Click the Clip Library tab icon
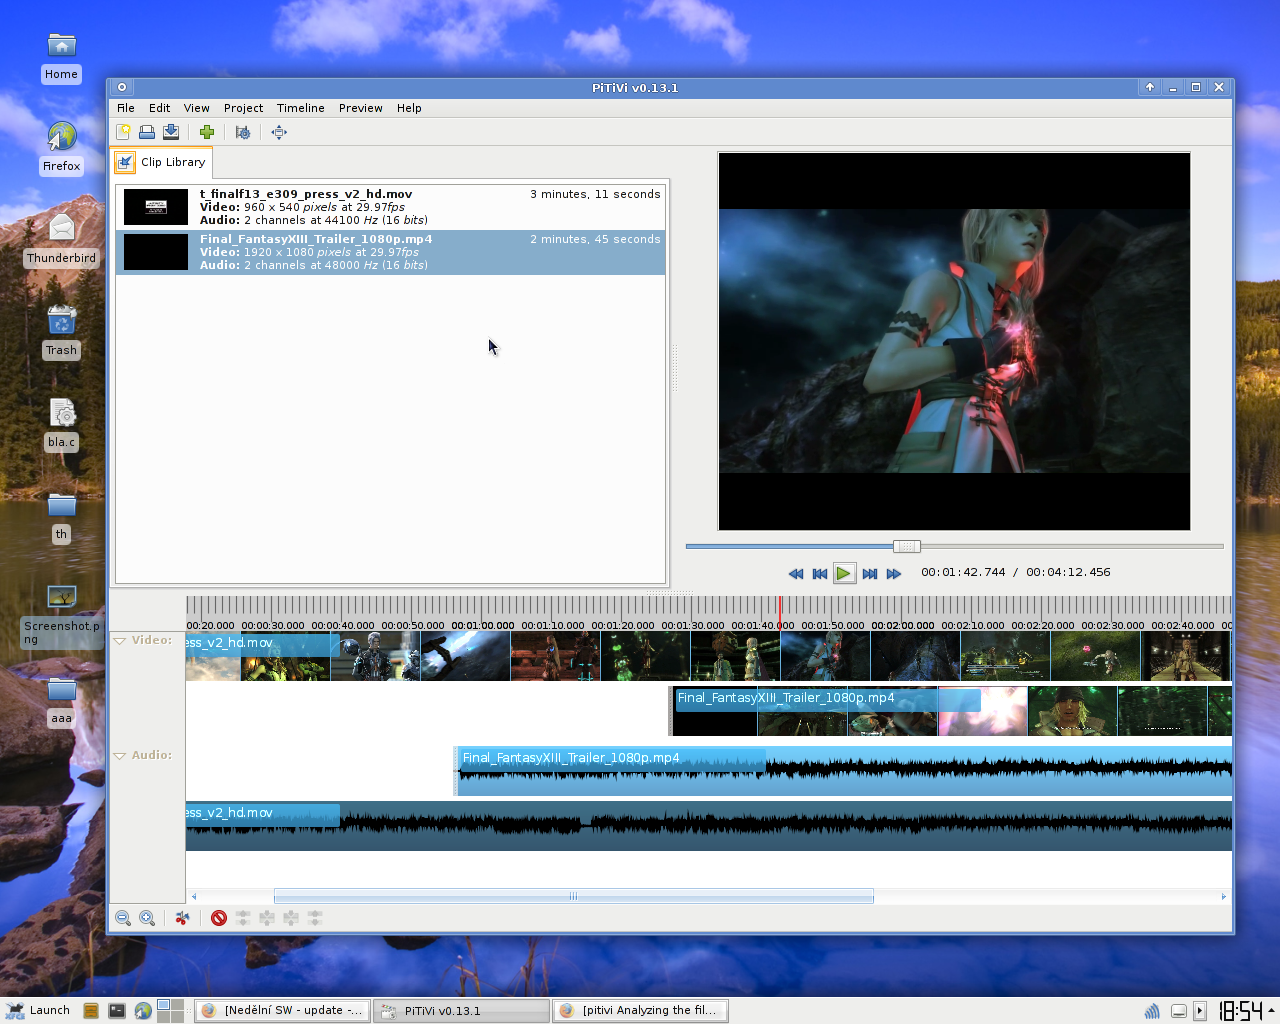This screenshot has width=1280, height=1024. 125,162
